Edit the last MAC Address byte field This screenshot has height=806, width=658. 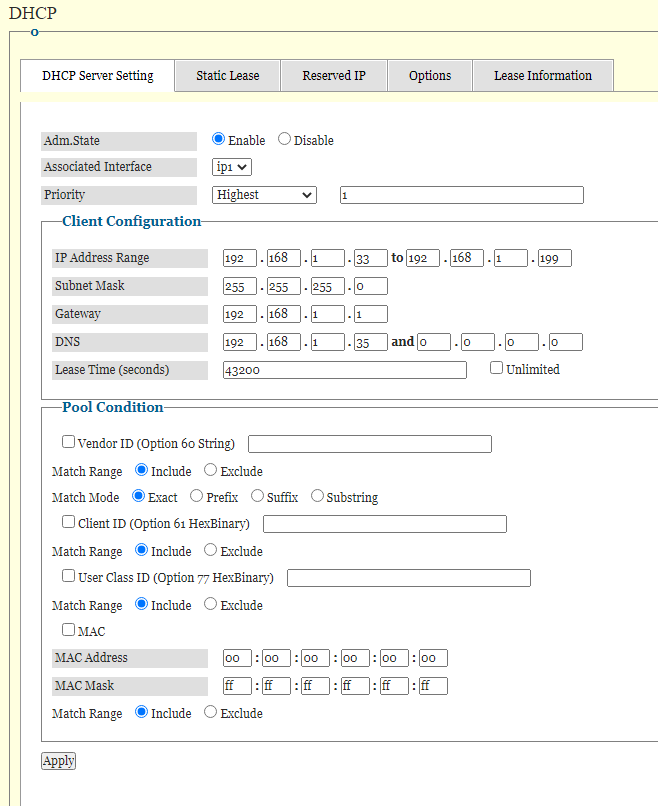pyautogui.click(x=433, y=658)
